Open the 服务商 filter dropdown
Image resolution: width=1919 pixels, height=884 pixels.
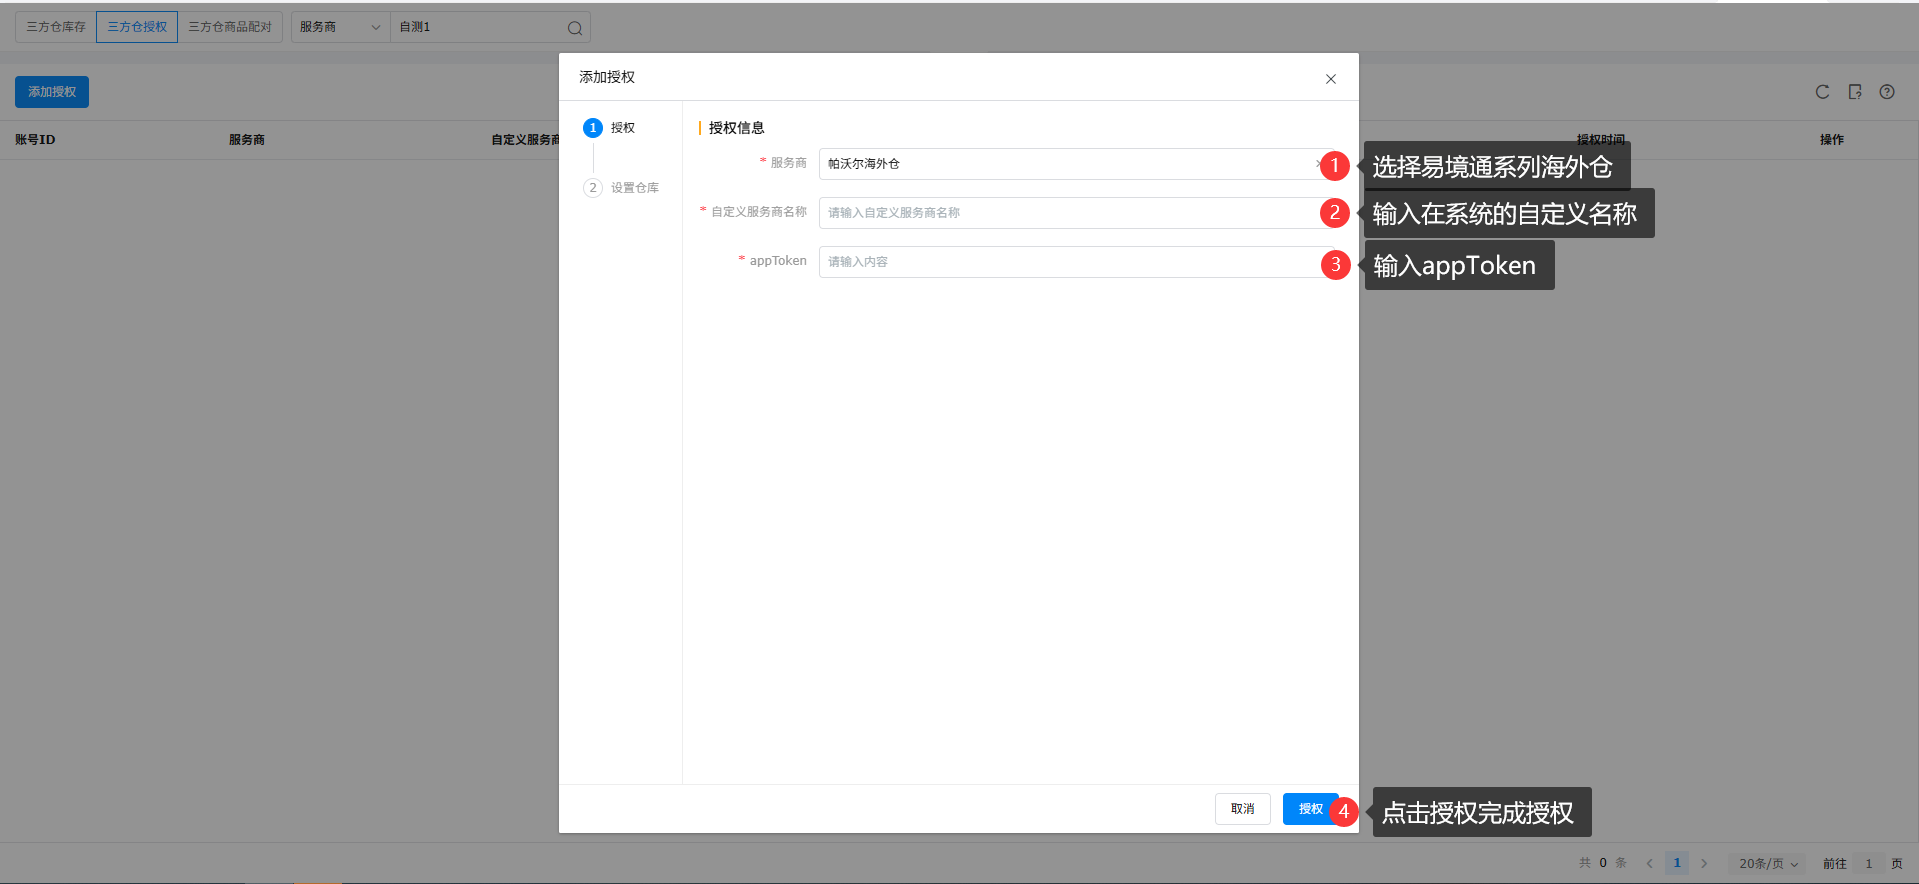tap(340, 27)
